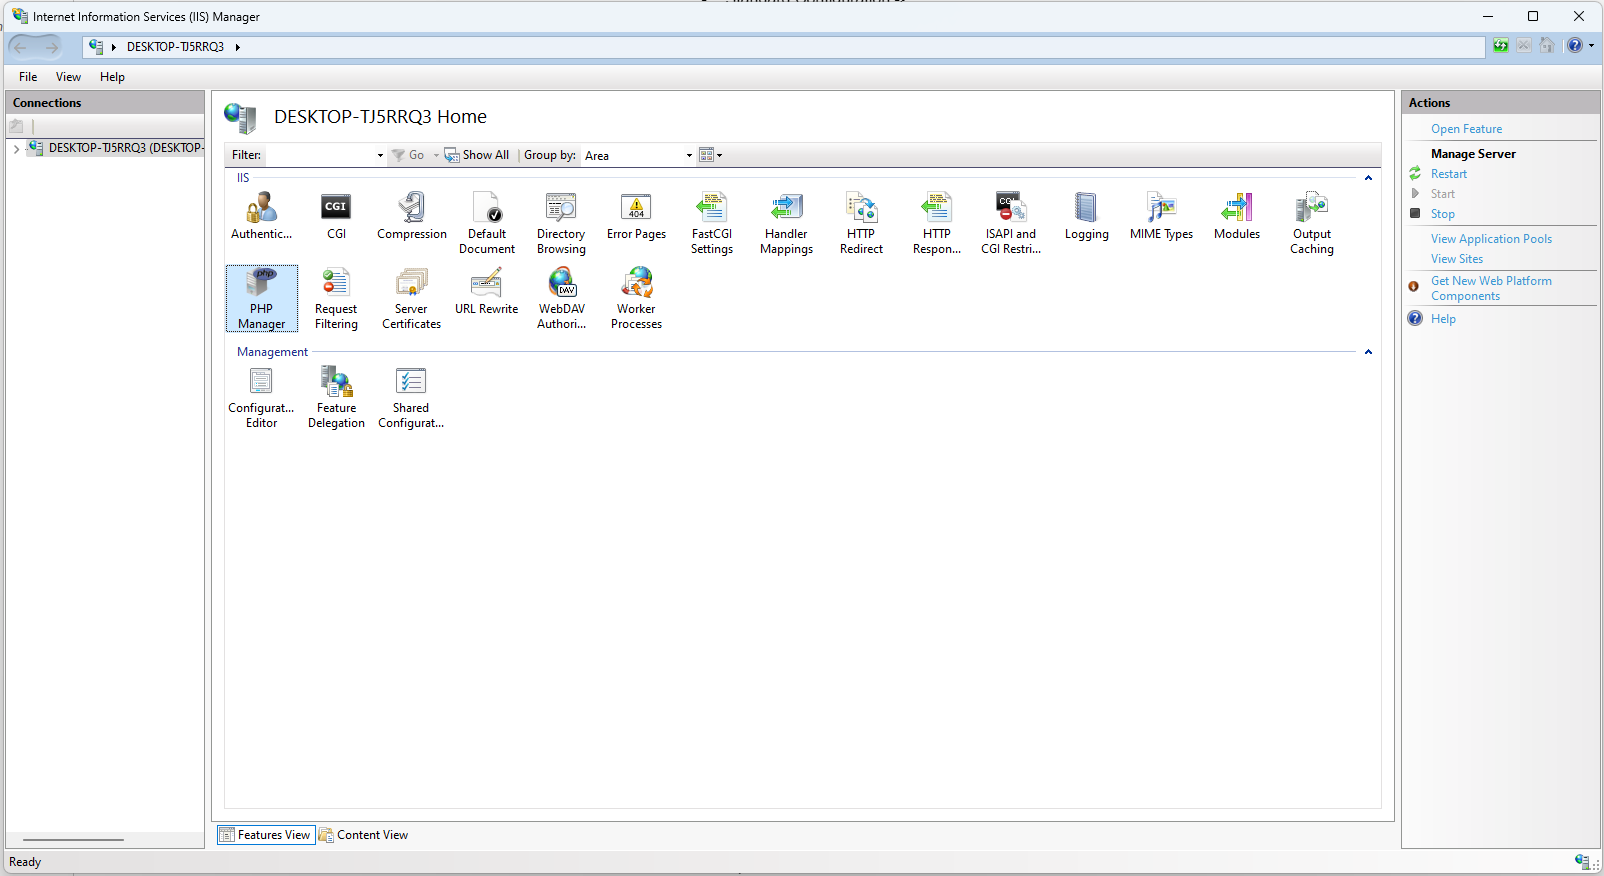Open the Configuration Editor

click(261, 397)
